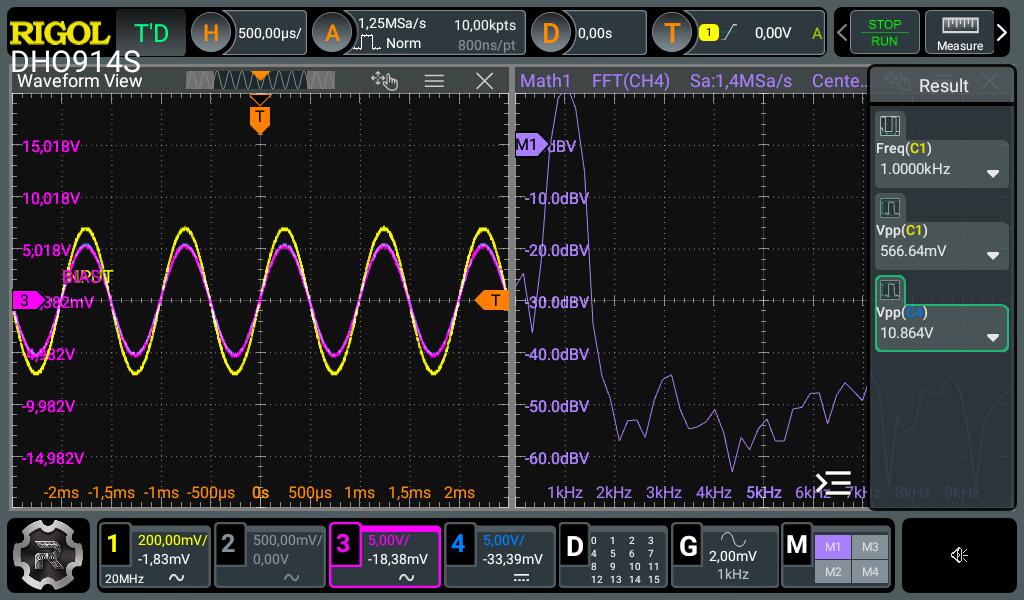Select the M4 math channel

pos(870,572)
